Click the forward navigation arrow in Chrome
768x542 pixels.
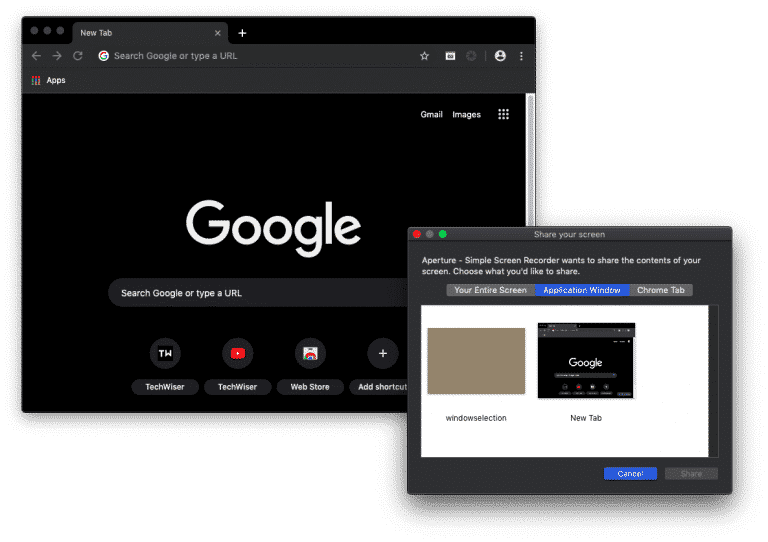click(x=57, y=56)
